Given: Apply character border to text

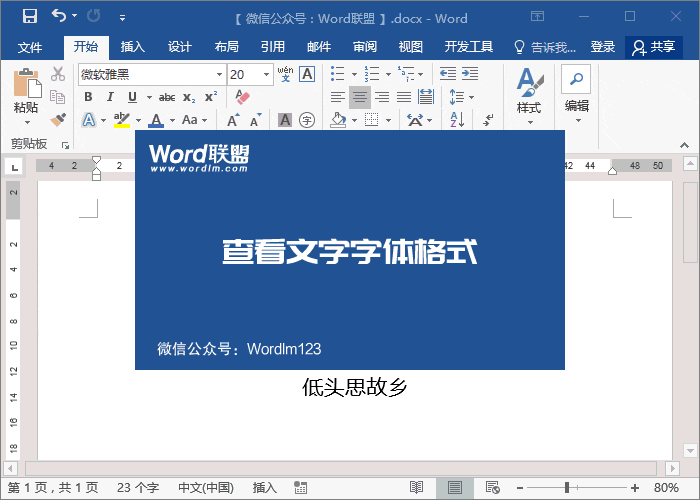Looking at the screenshot, I should (x=307, y=74).
